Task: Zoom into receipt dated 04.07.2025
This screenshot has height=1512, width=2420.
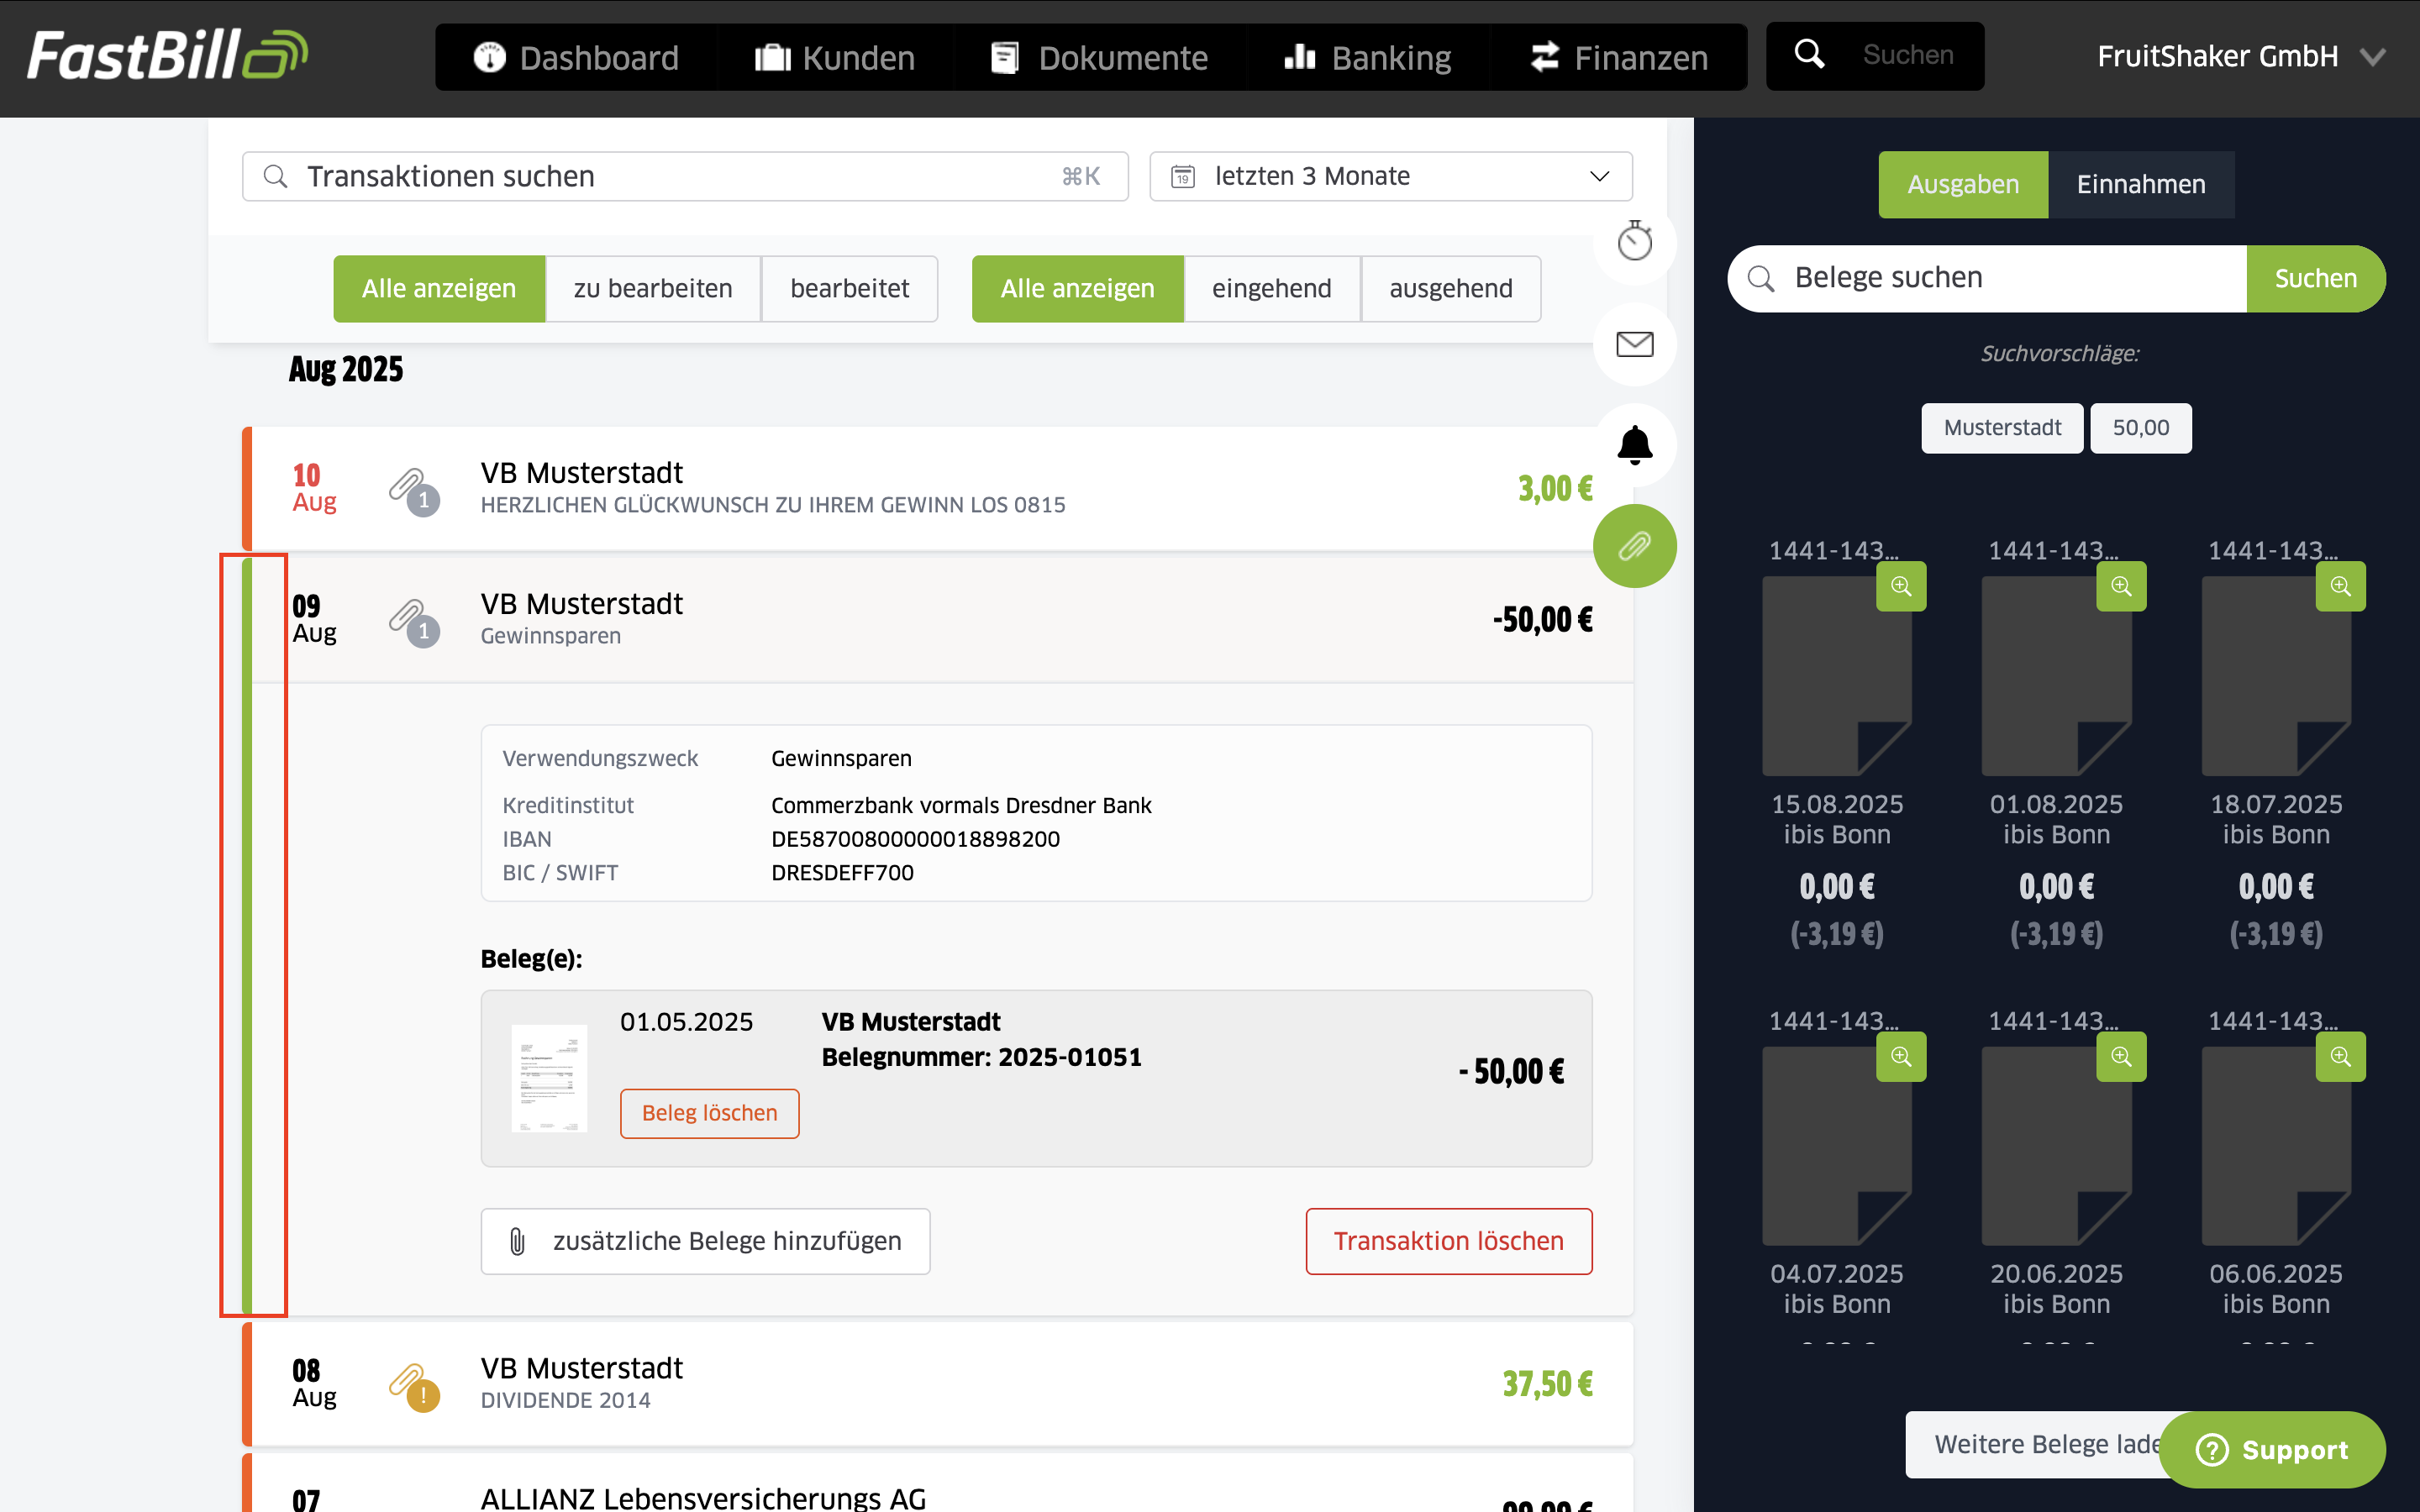Action: (1901, 1056)
